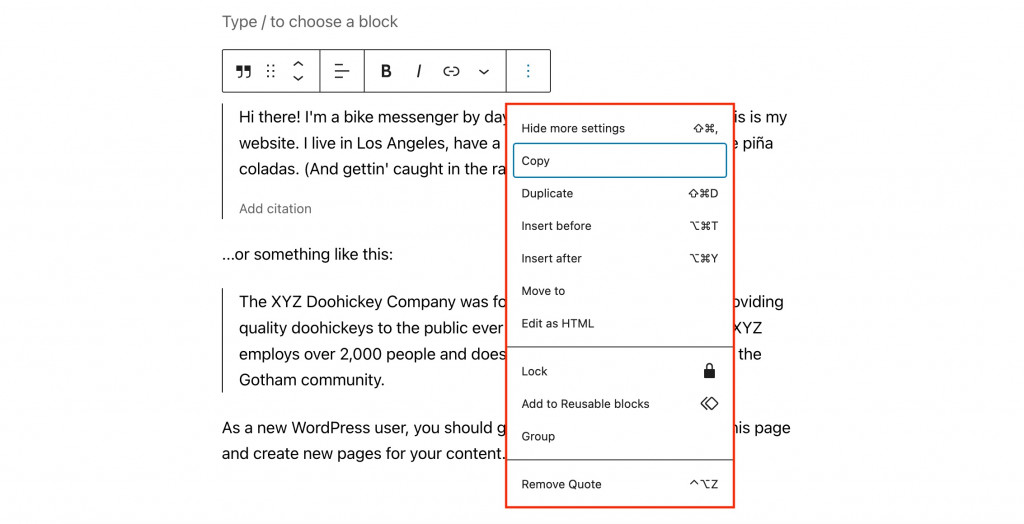Click the Add citation field
Screen dimensions: 1024x524
click(x=275, y=208)
